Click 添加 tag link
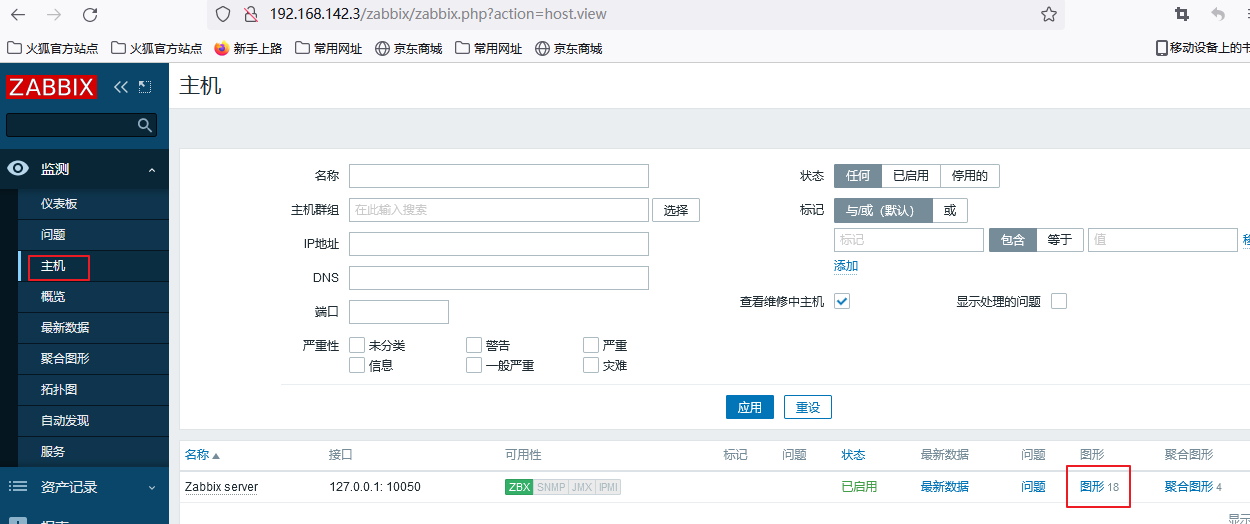 (846, 266)
